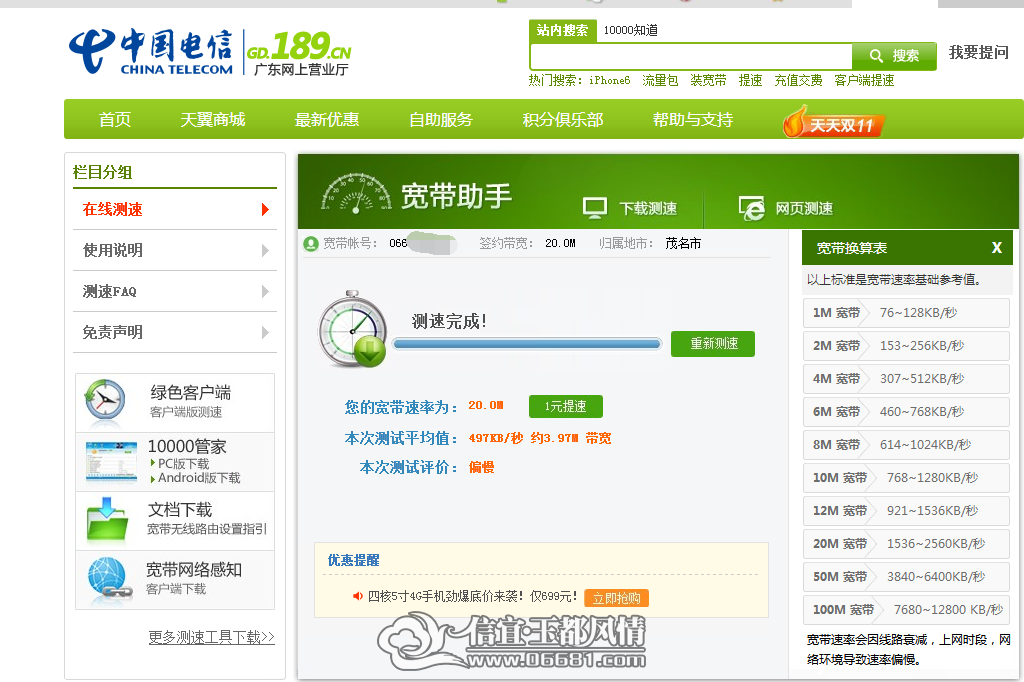Click the red speaker icon in 优惠提醒

pos(357,596)
